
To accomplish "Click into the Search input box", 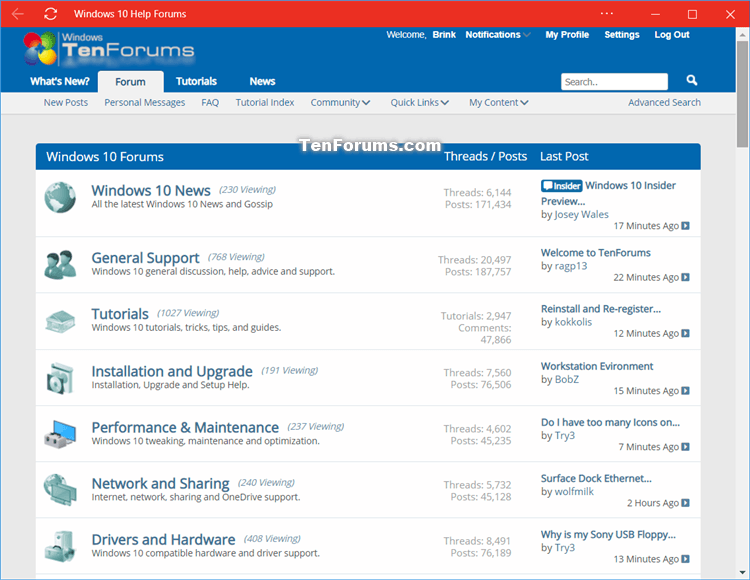I will click(614, 82).
